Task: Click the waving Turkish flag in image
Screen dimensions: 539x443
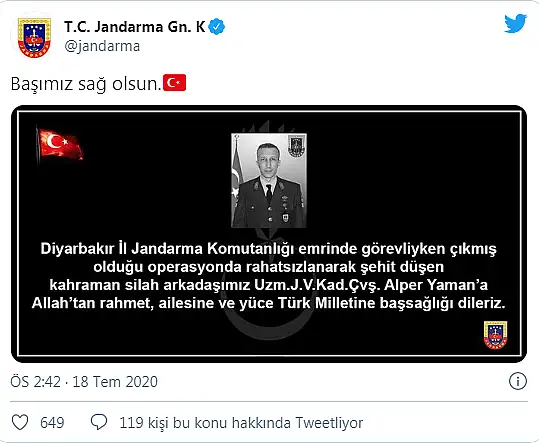Action: tap(59, 144)
